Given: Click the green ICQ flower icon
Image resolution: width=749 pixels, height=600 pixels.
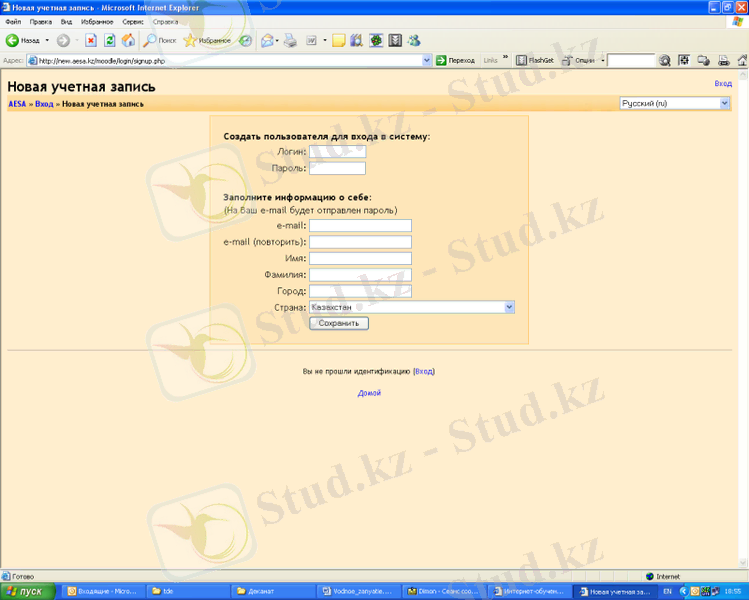Looking at the screenshot, I should (x=376, y=41).
